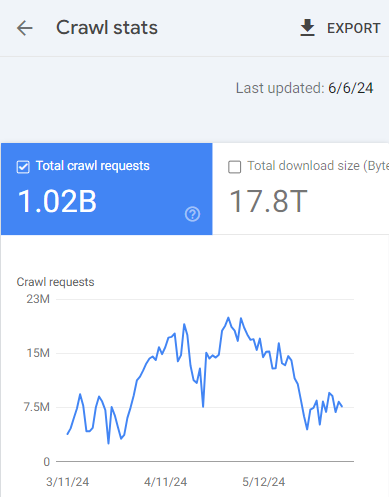
Task: Click the 7.5M y-axis label
Action: point(37,407)
